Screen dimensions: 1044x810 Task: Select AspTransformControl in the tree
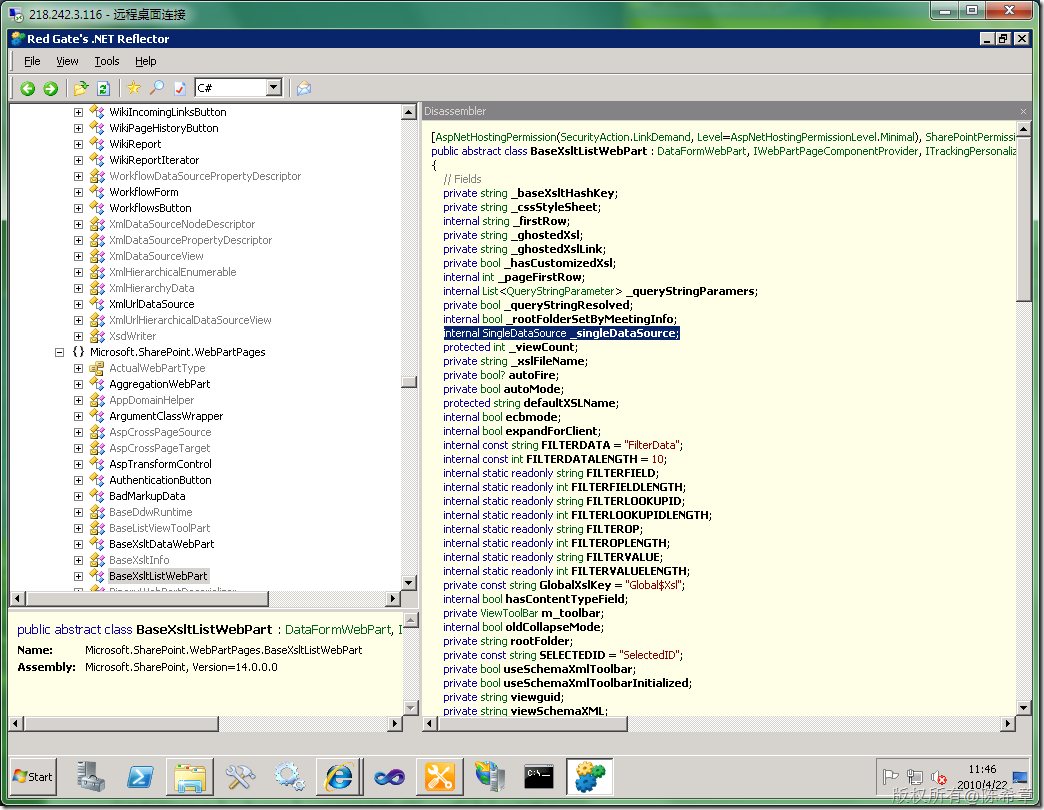point(160,464)
